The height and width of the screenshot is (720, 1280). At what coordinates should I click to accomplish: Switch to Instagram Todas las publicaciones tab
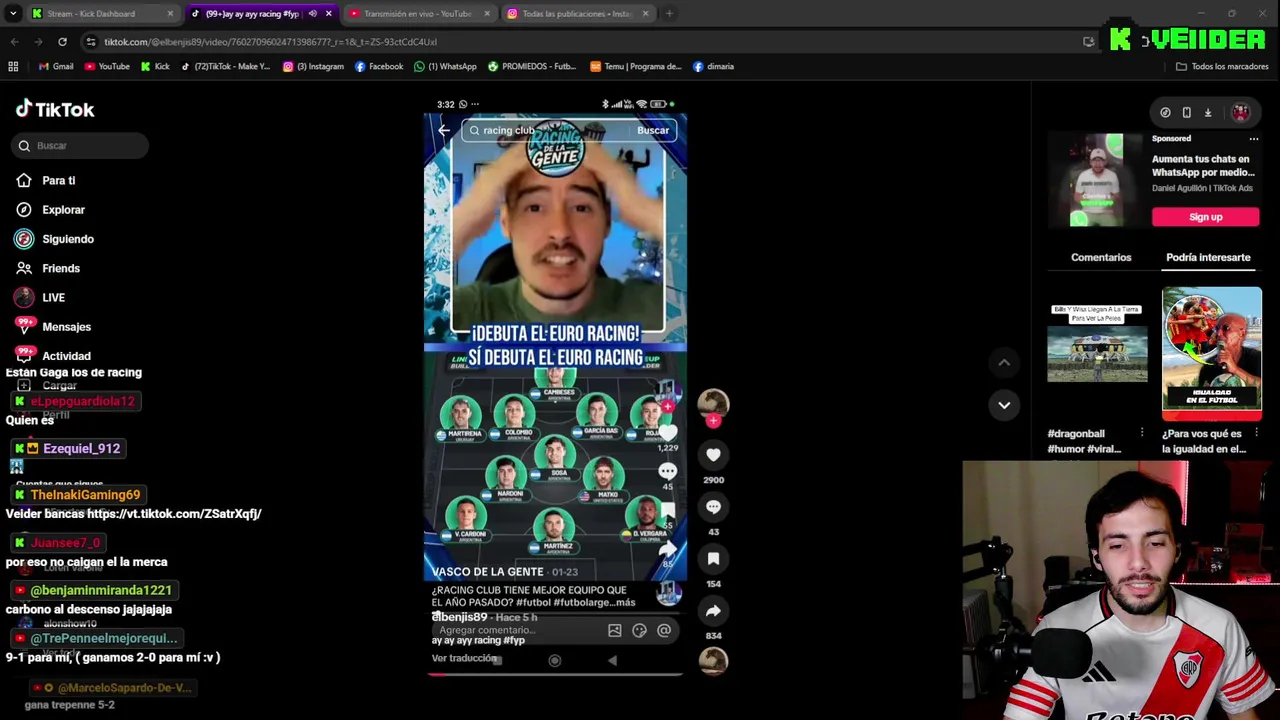pyautogui.click(x=576, y=14)
